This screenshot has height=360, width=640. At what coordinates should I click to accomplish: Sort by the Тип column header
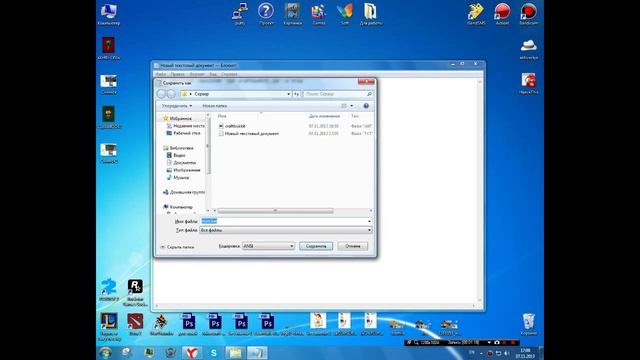tap(355, 116)
